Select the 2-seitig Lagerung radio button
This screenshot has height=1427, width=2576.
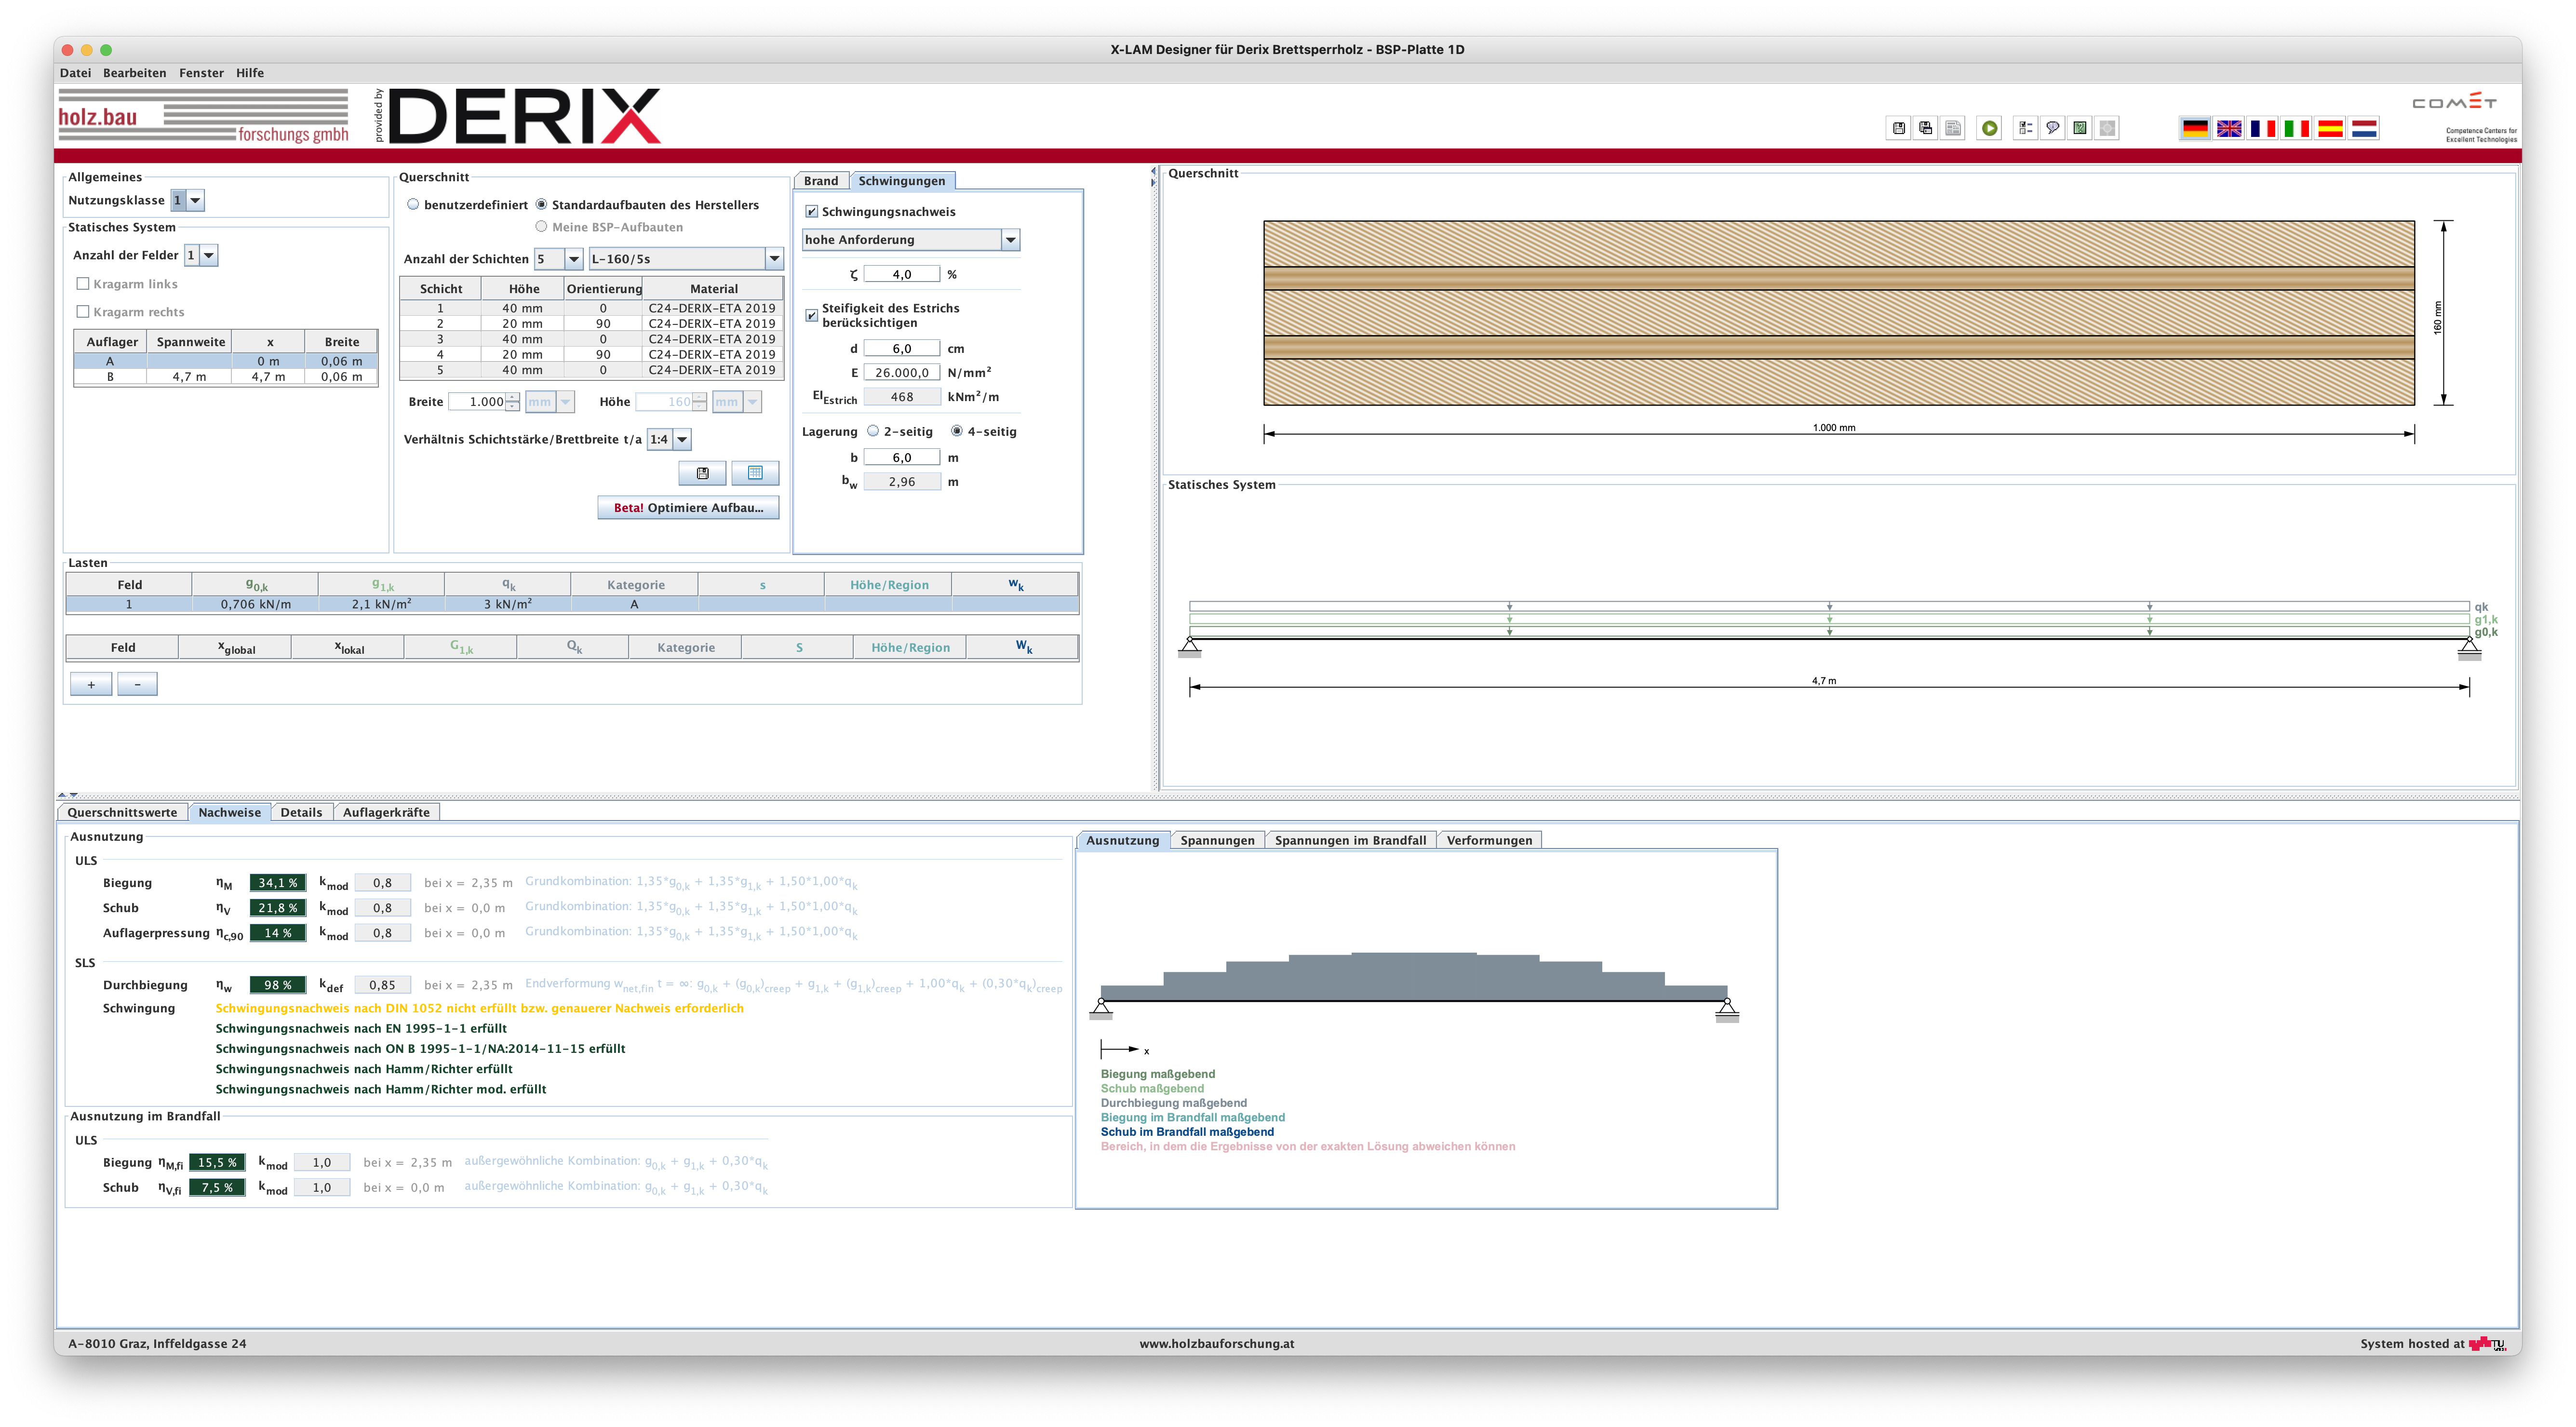[x=873, y=431]
